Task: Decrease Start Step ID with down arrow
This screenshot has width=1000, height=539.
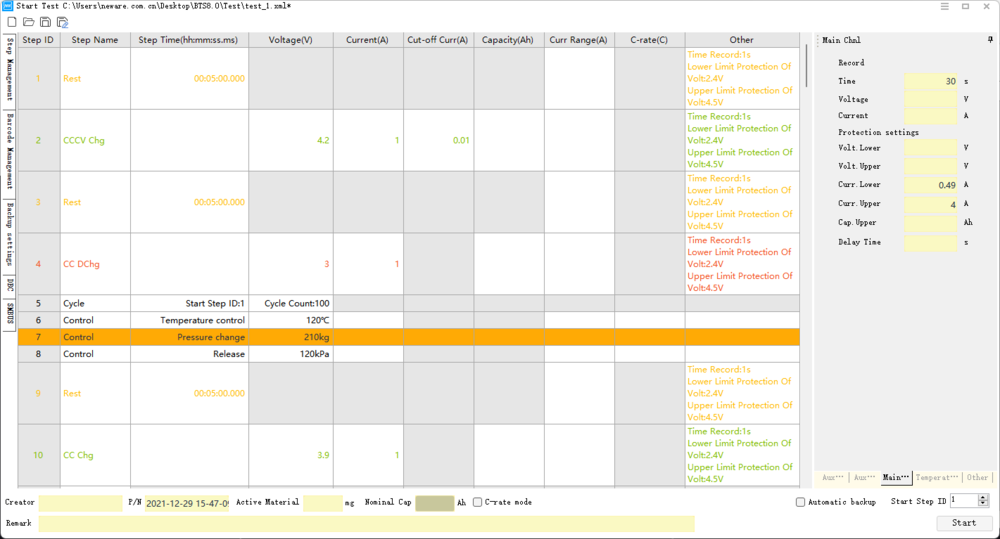Action: (983, 504)
